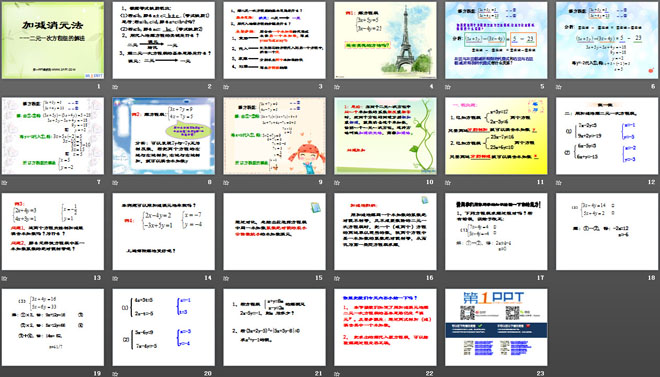Viewport: 660px width, 377px height.
Task: Select slide 9 with cartoon girl
Action: click(274, 136)
